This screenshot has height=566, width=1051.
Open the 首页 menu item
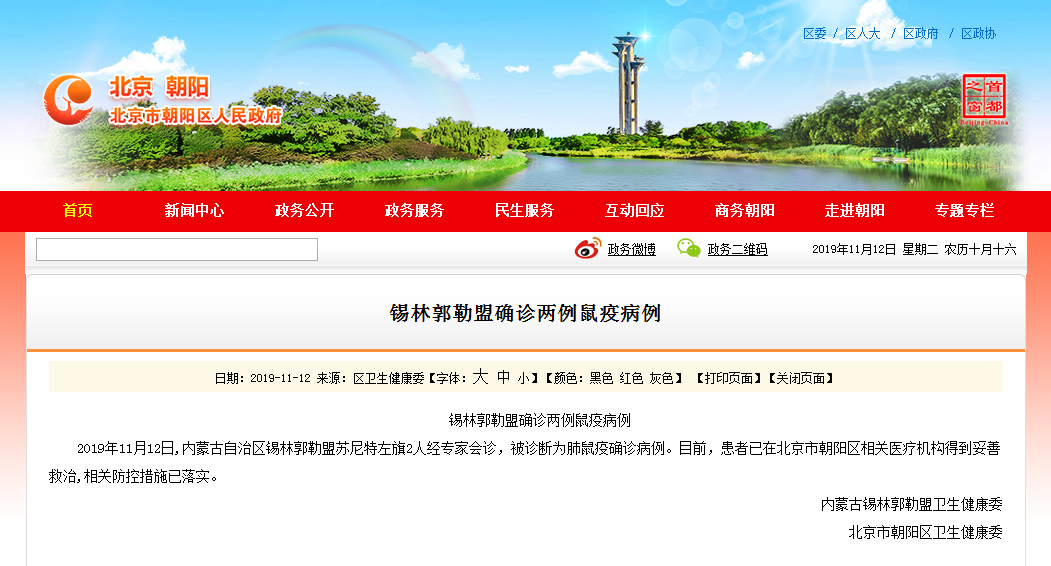point(78,211)
